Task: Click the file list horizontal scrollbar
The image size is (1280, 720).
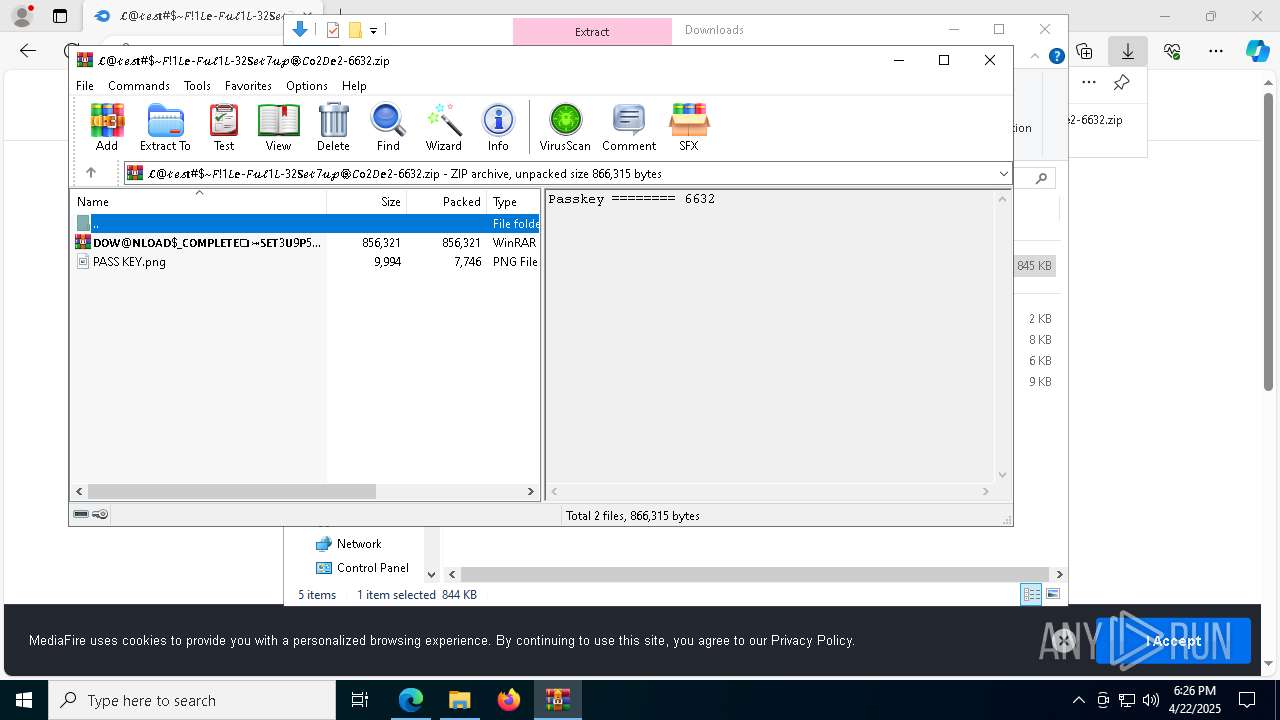Action: [x=231, y=491]
